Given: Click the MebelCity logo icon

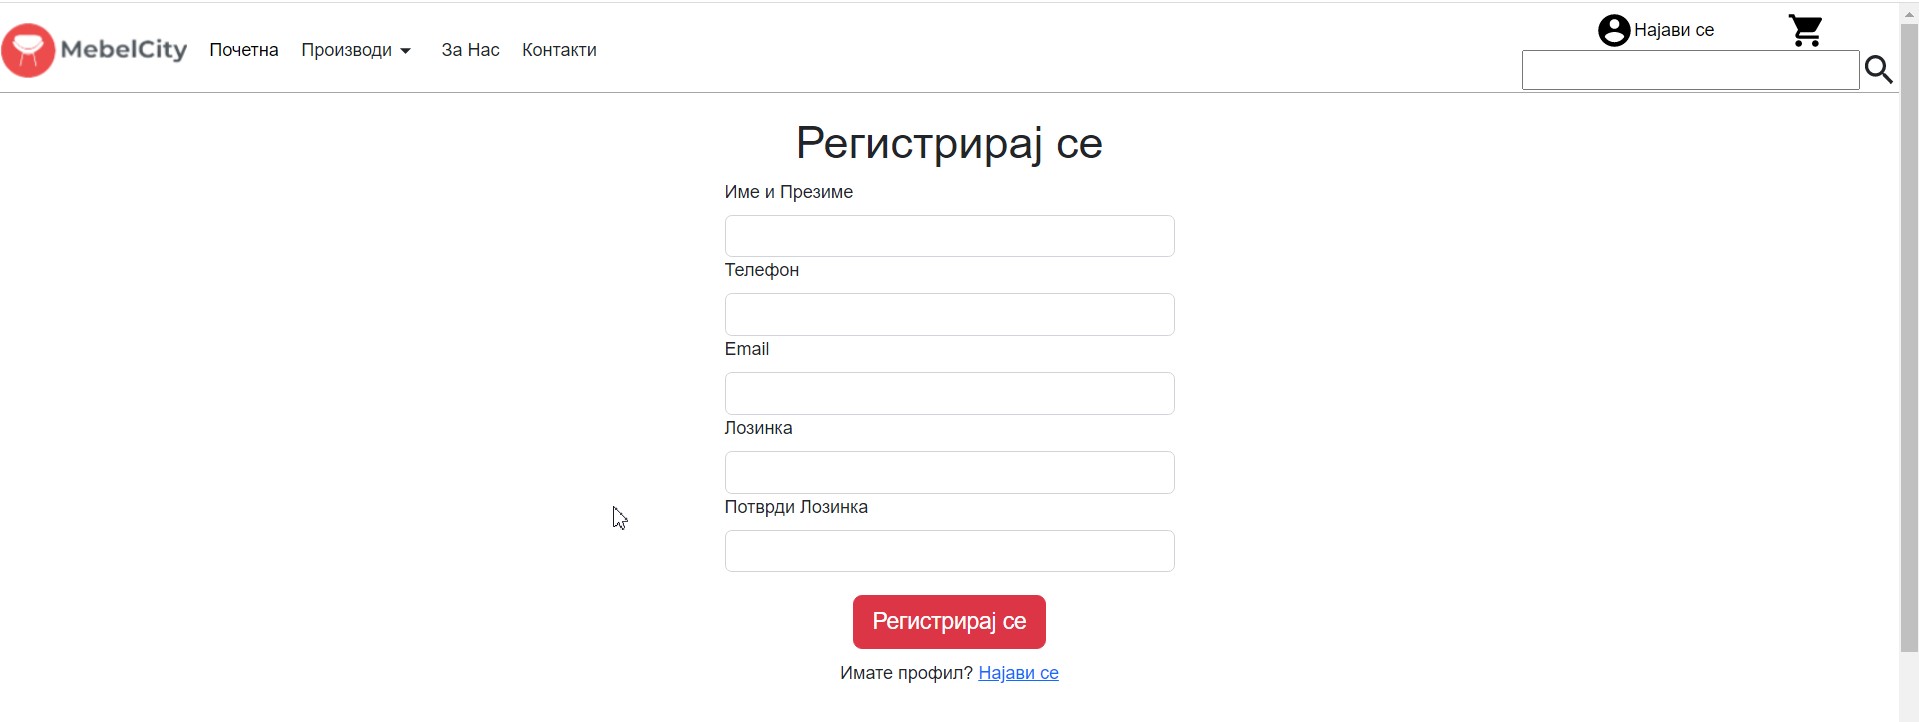Looking at the screenshot, I should [28, 50].
